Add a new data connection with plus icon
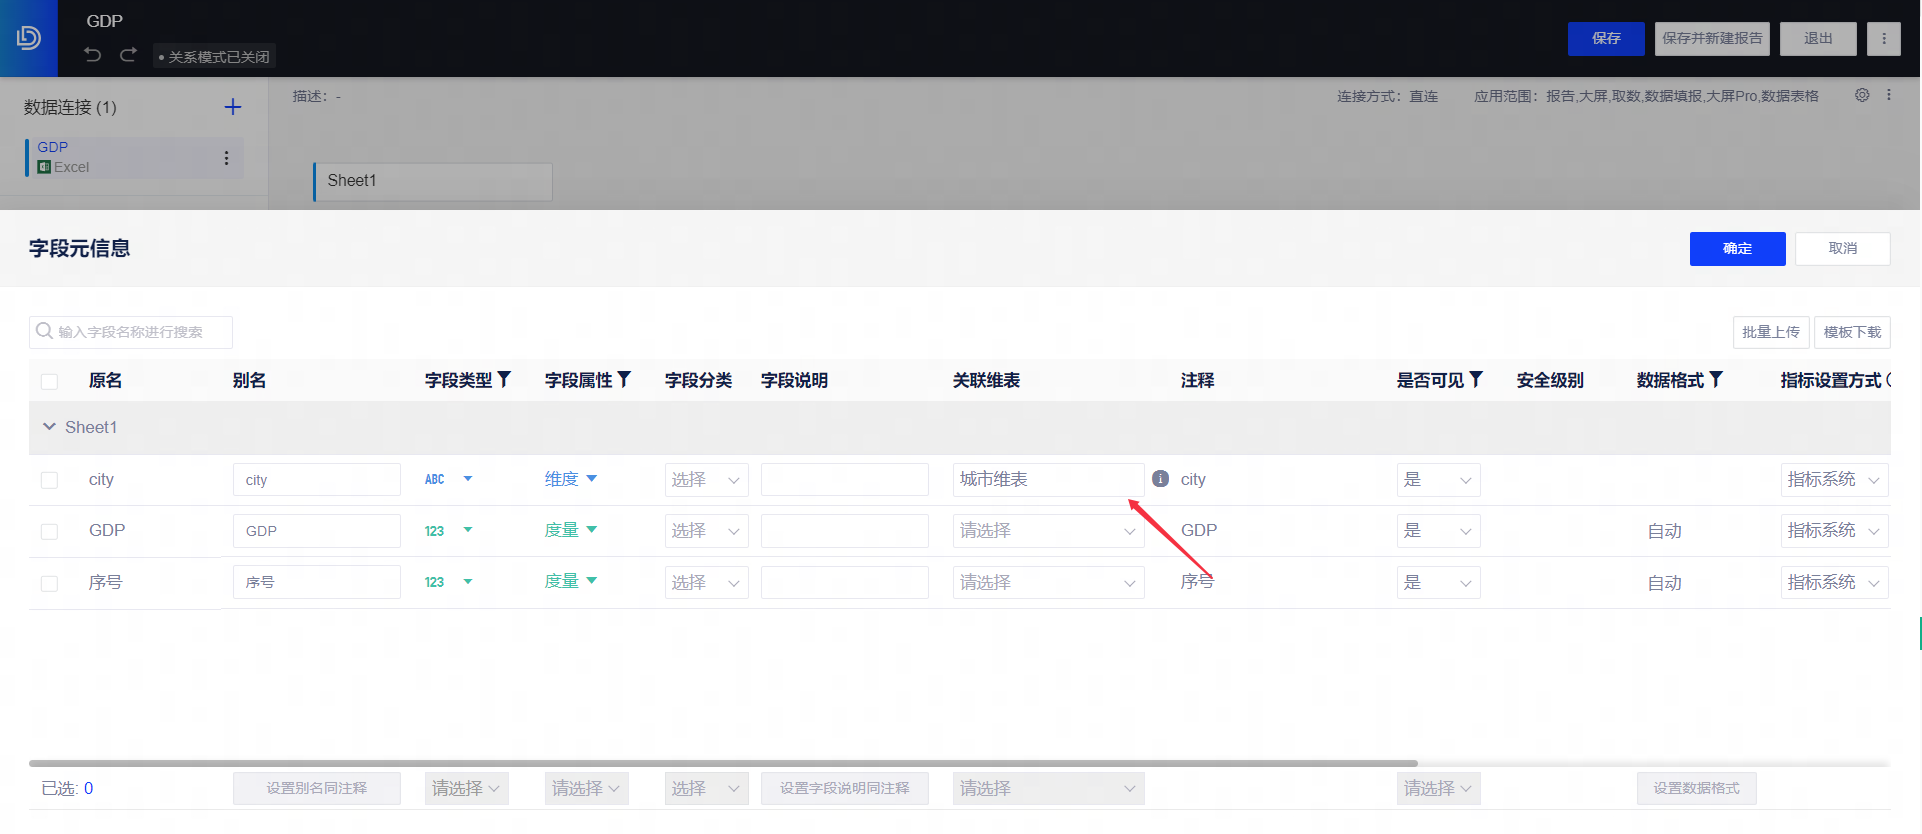Viewport: 1922px width, 834px height. 233,107
